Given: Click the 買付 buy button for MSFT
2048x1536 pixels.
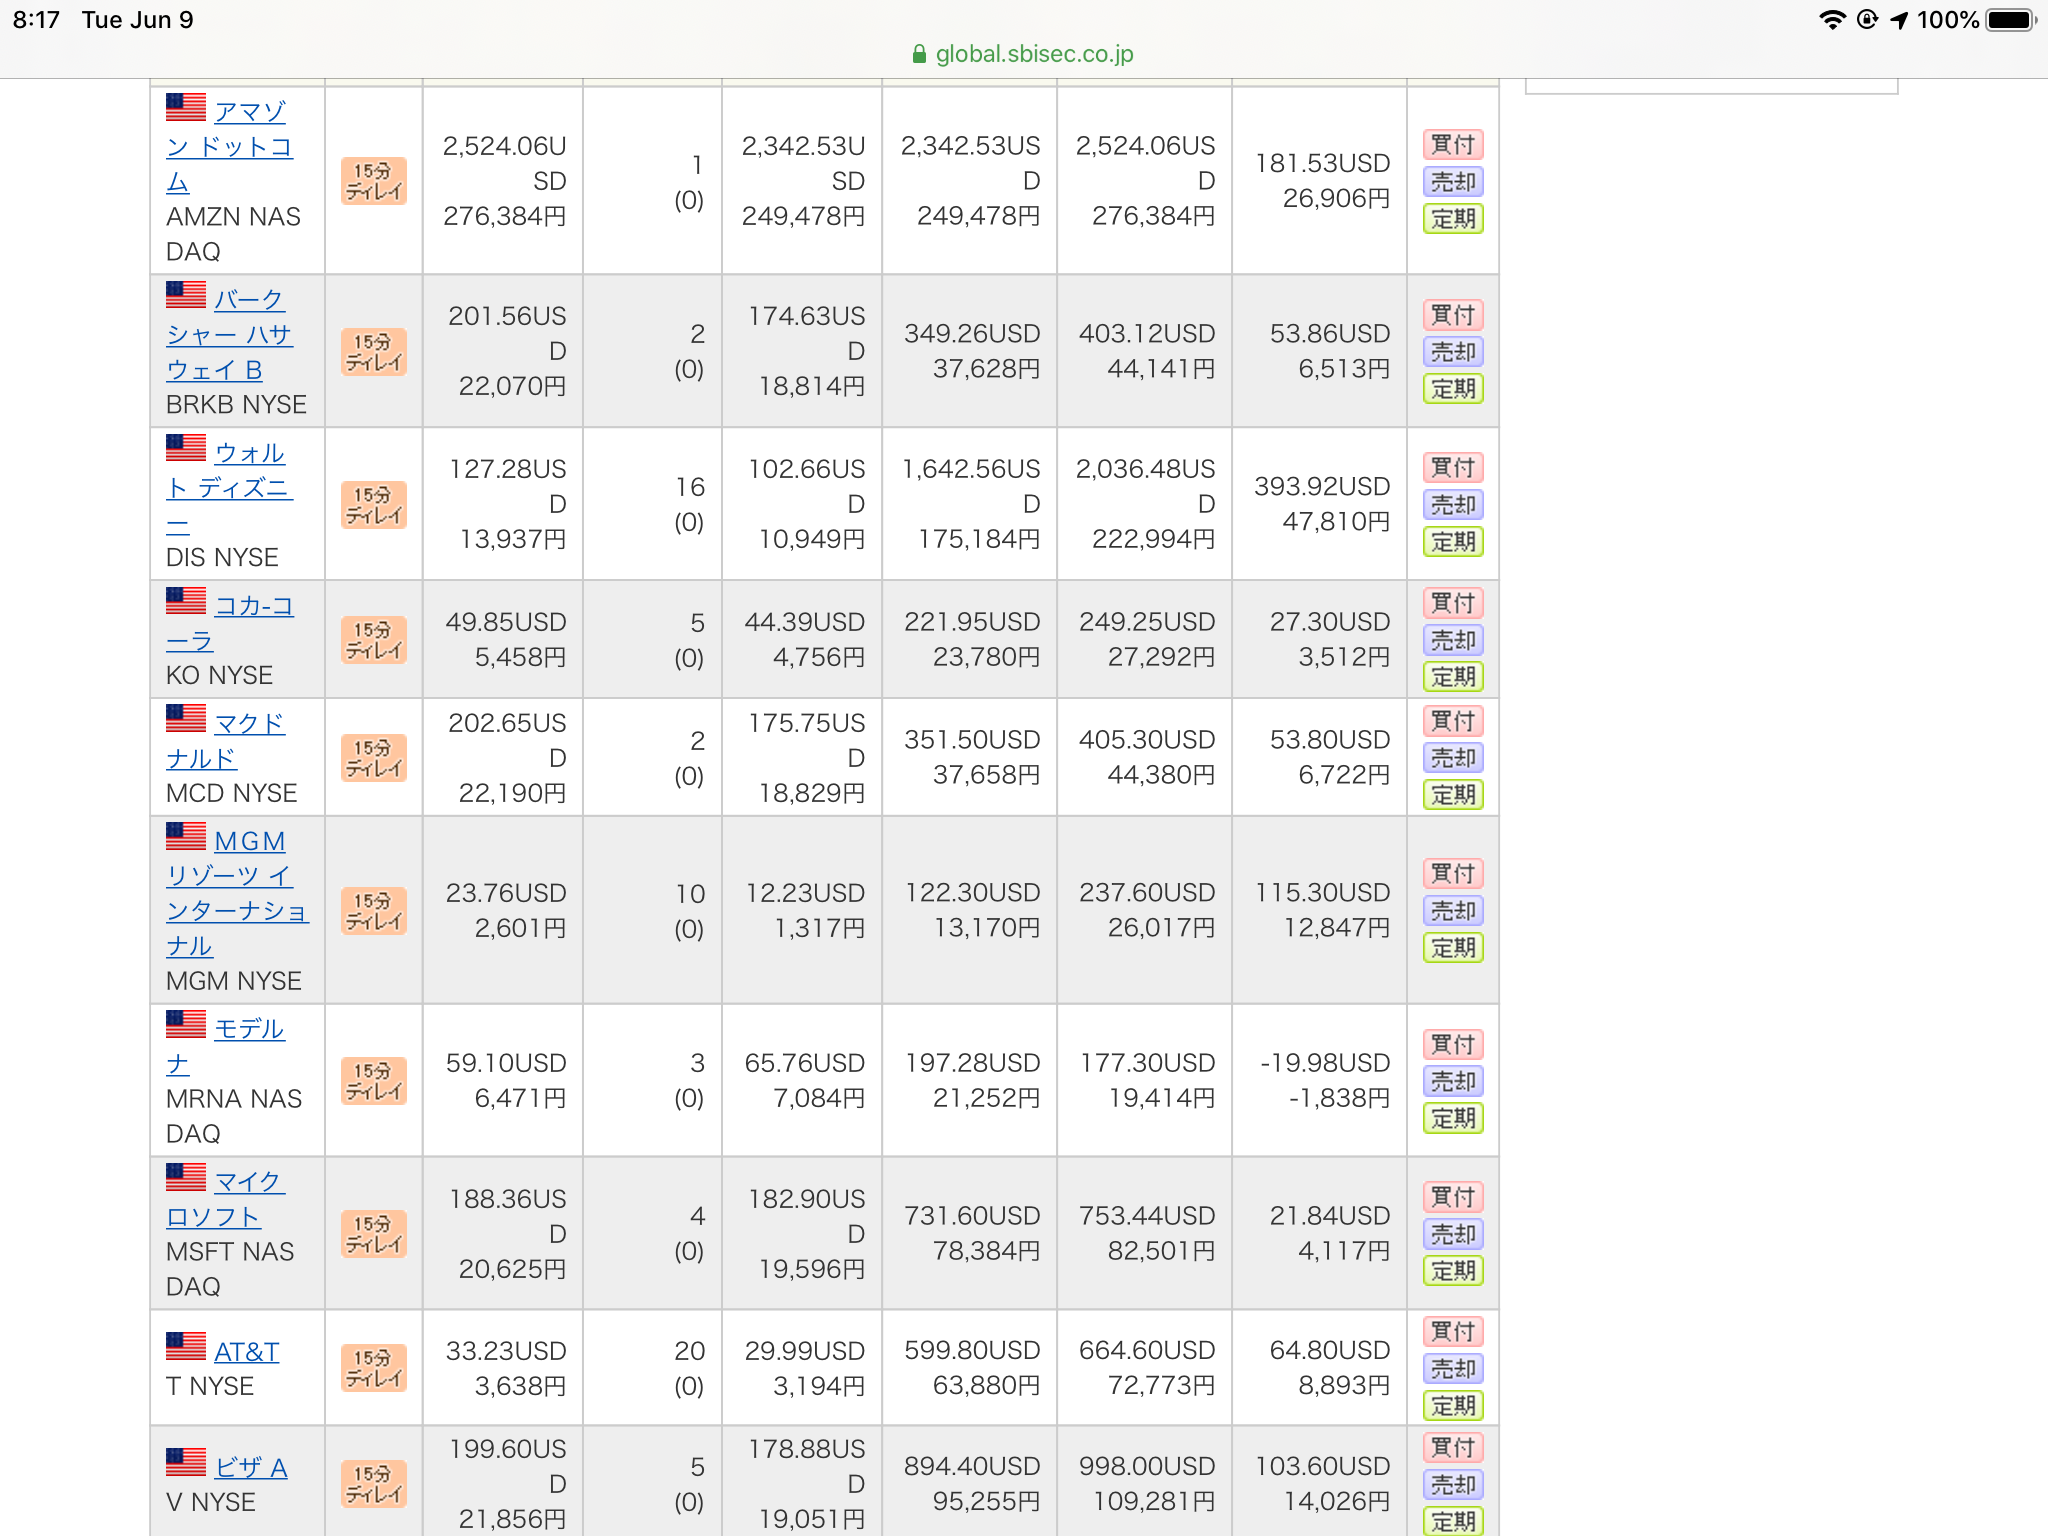Looking at the screenshot, I should click(1453, 1197).
